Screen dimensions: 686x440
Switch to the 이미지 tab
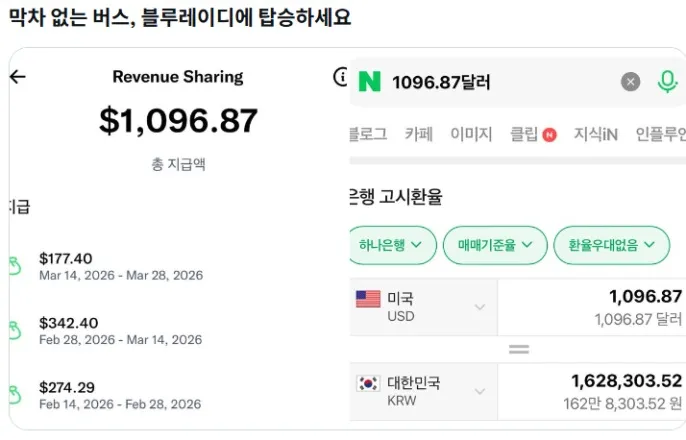471,134
